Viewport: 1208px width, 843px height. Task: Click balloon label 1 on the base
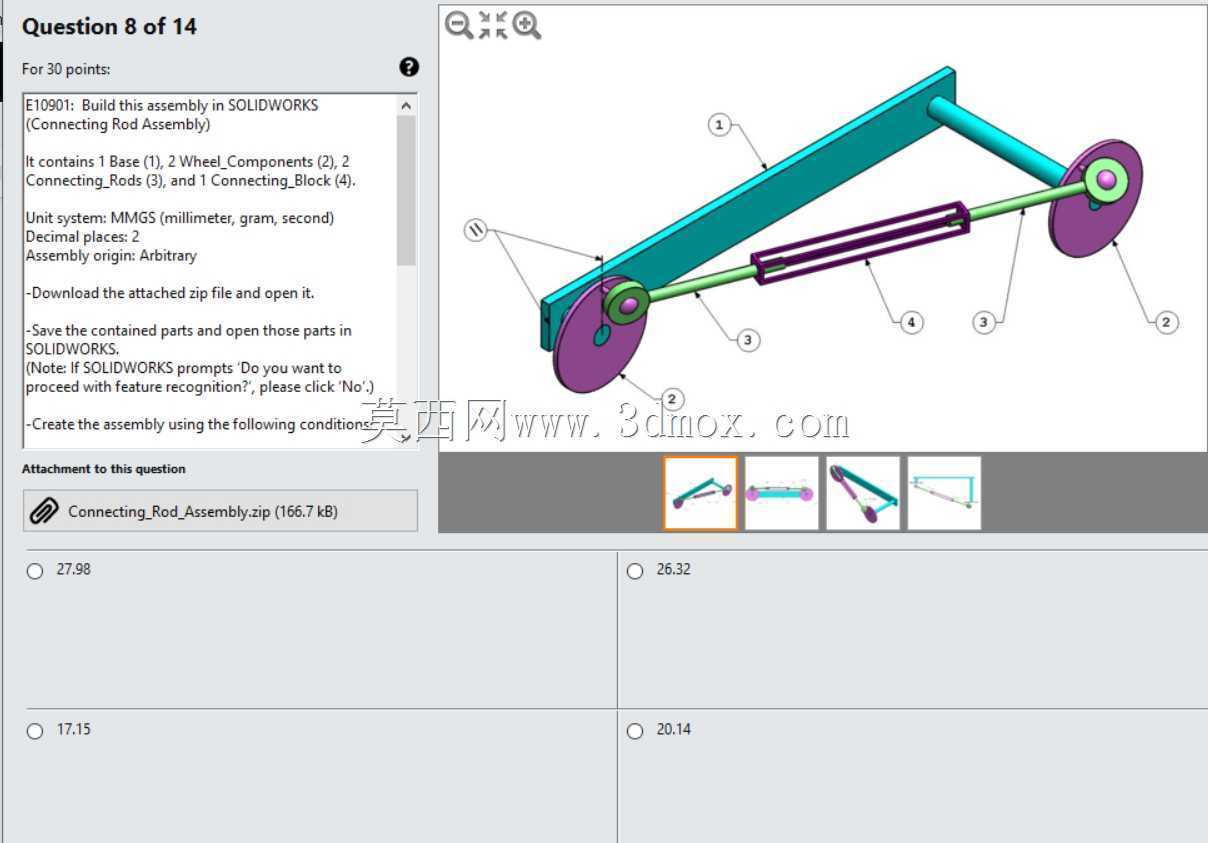(719, 125)
